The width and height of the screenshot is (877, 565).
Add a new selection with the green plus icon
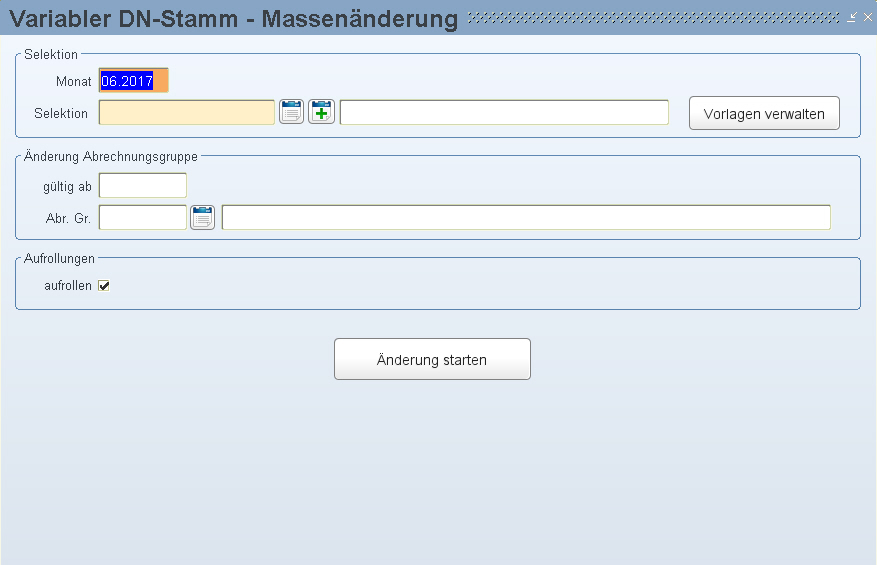322,112
